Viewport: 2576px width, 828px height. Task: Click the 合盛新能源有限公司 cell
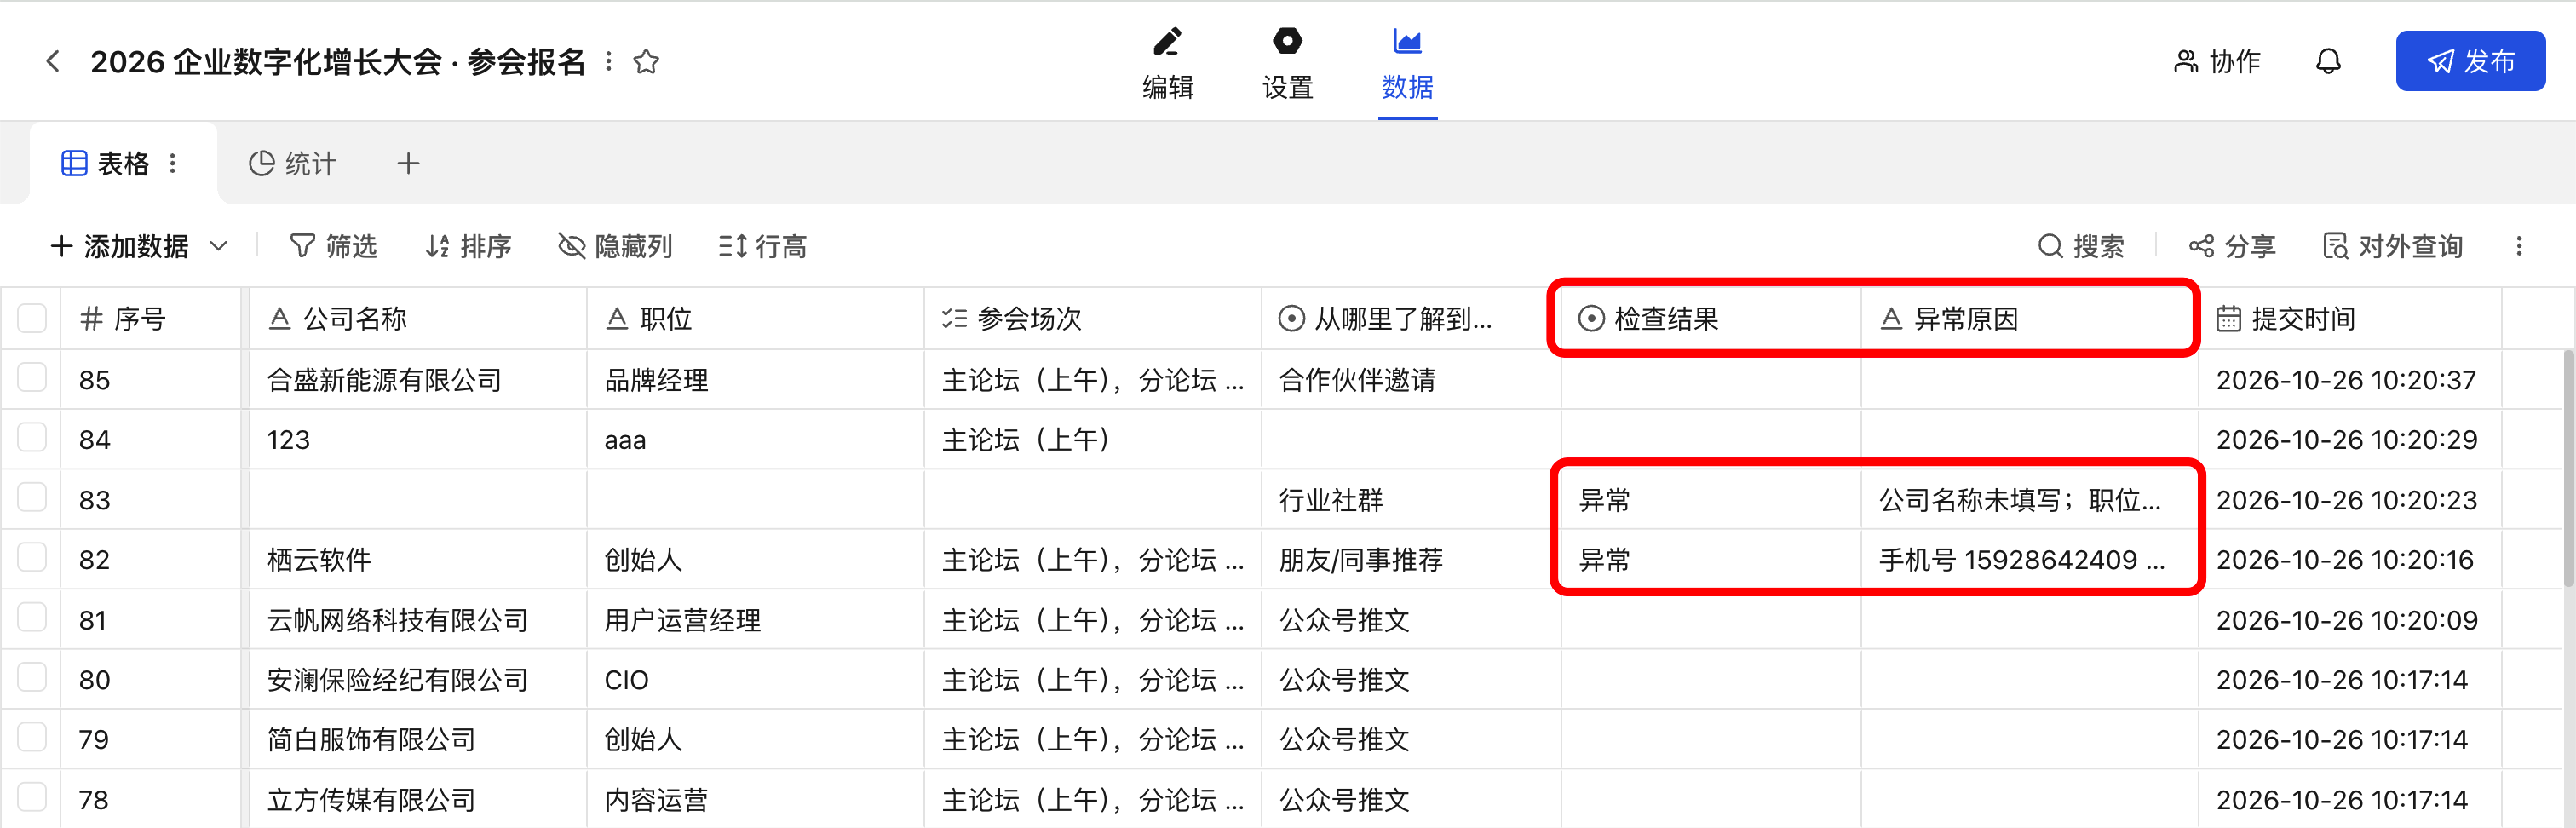(x=418, y=380)
